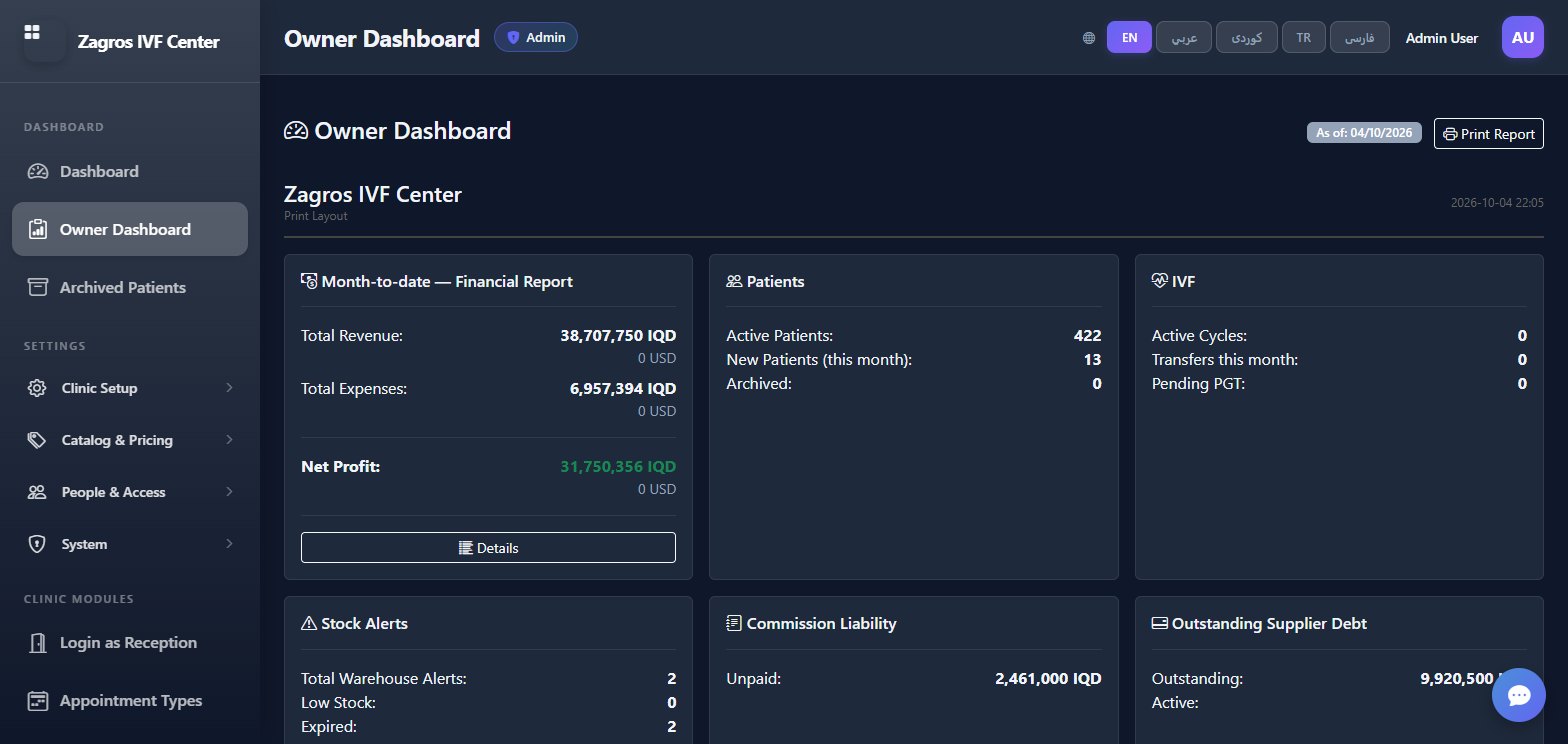Switch language to عربي
The height and width of the screenshot is (744, 1568).
[x=1184, y=38]
